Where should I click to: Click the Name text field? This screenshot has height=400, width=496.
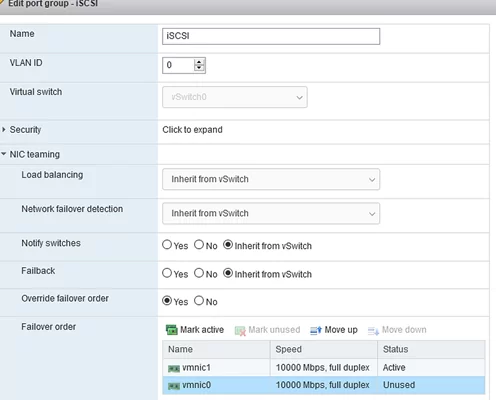pyautogui.click(x=271, y=36)
